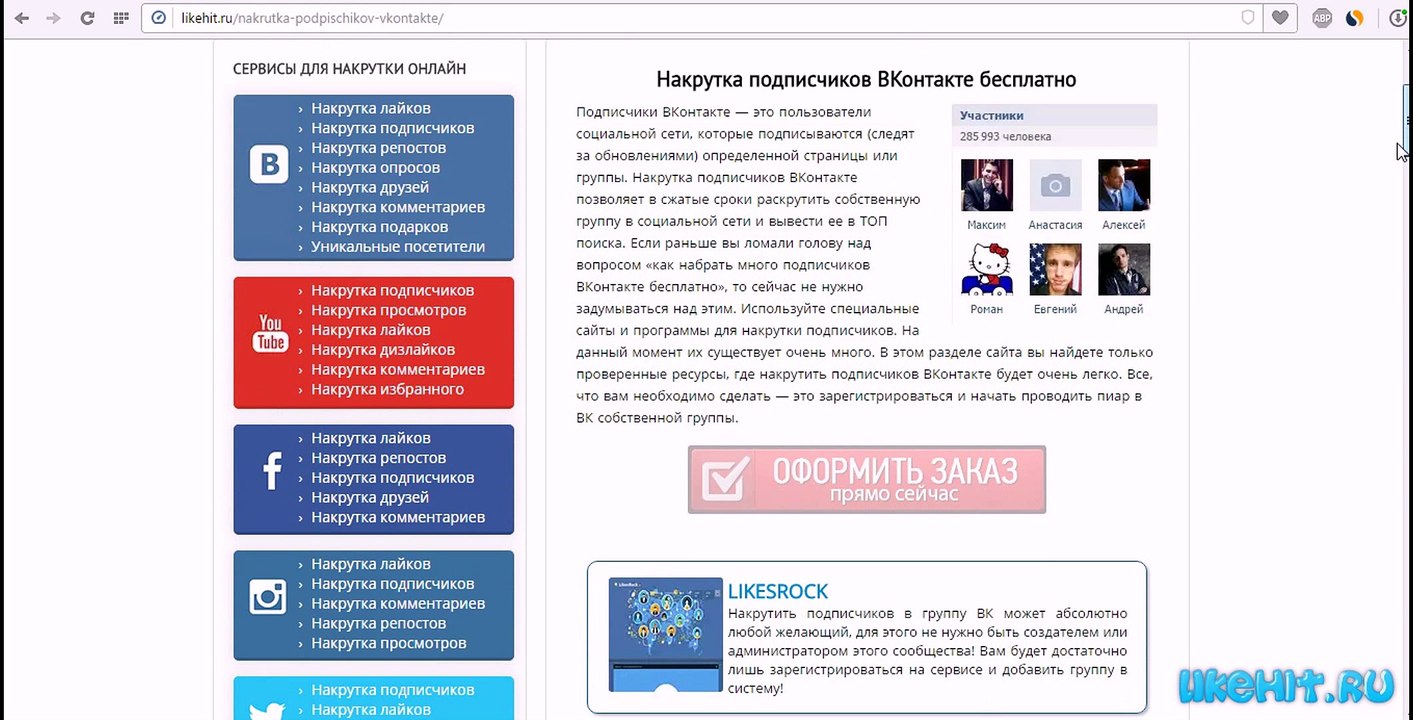Click heading 'Накрутка подписчиков ВКонтакте бесплатно'
This screenshot has height=720, width=1413.
[x=866, y=79]
